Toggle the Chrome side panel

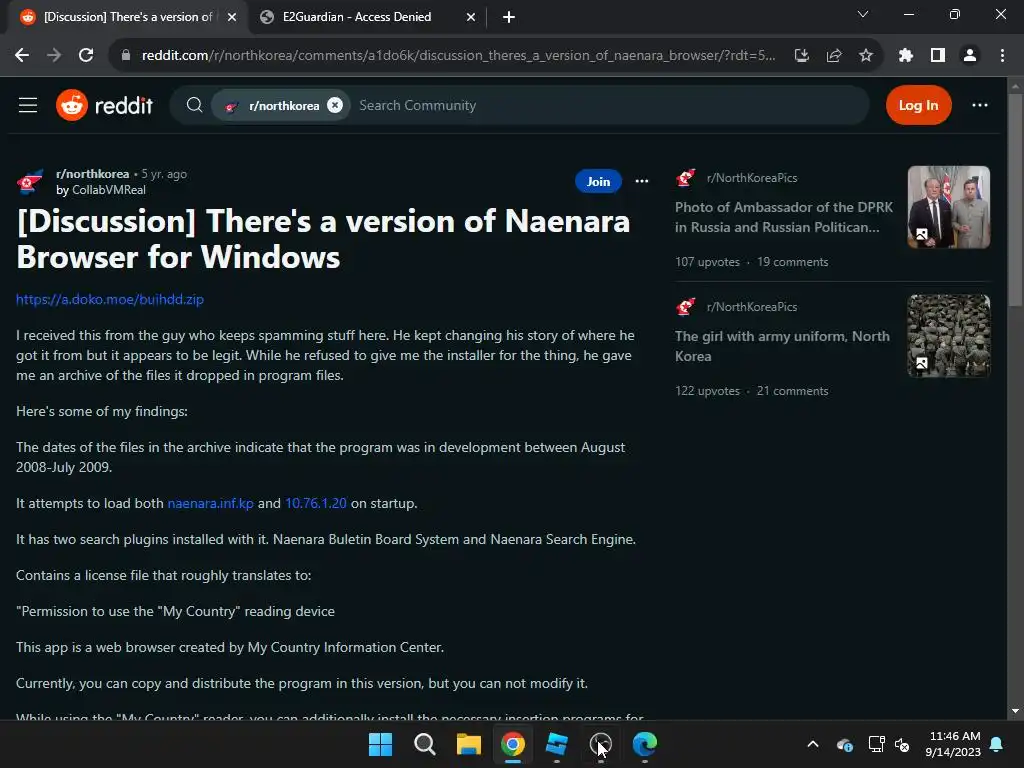coord(938,56)
